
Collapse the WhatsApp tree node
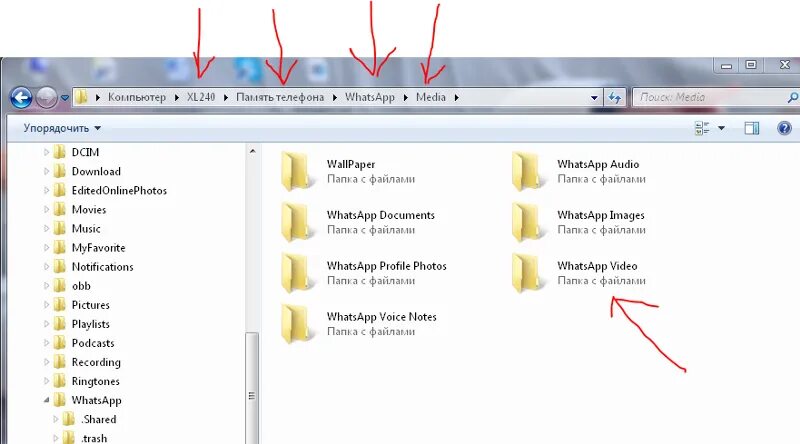pyautogui.click(x=46, y=400)
